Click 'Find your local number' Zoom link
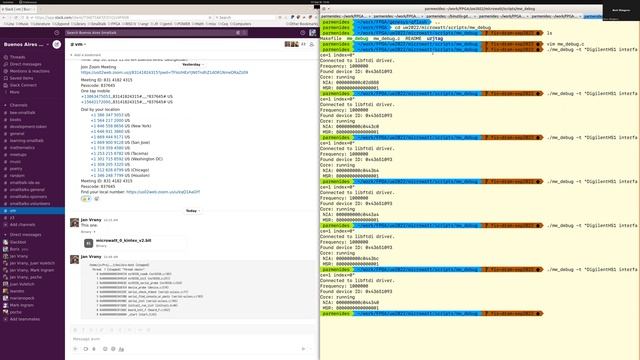The image size is (640, 360). (x=163, y=192)
